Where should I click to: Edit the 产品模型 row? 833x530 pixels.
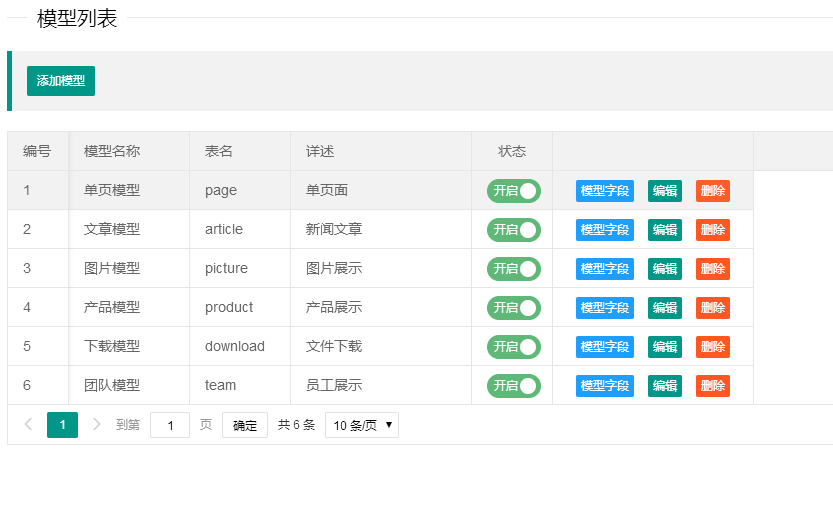664,308
